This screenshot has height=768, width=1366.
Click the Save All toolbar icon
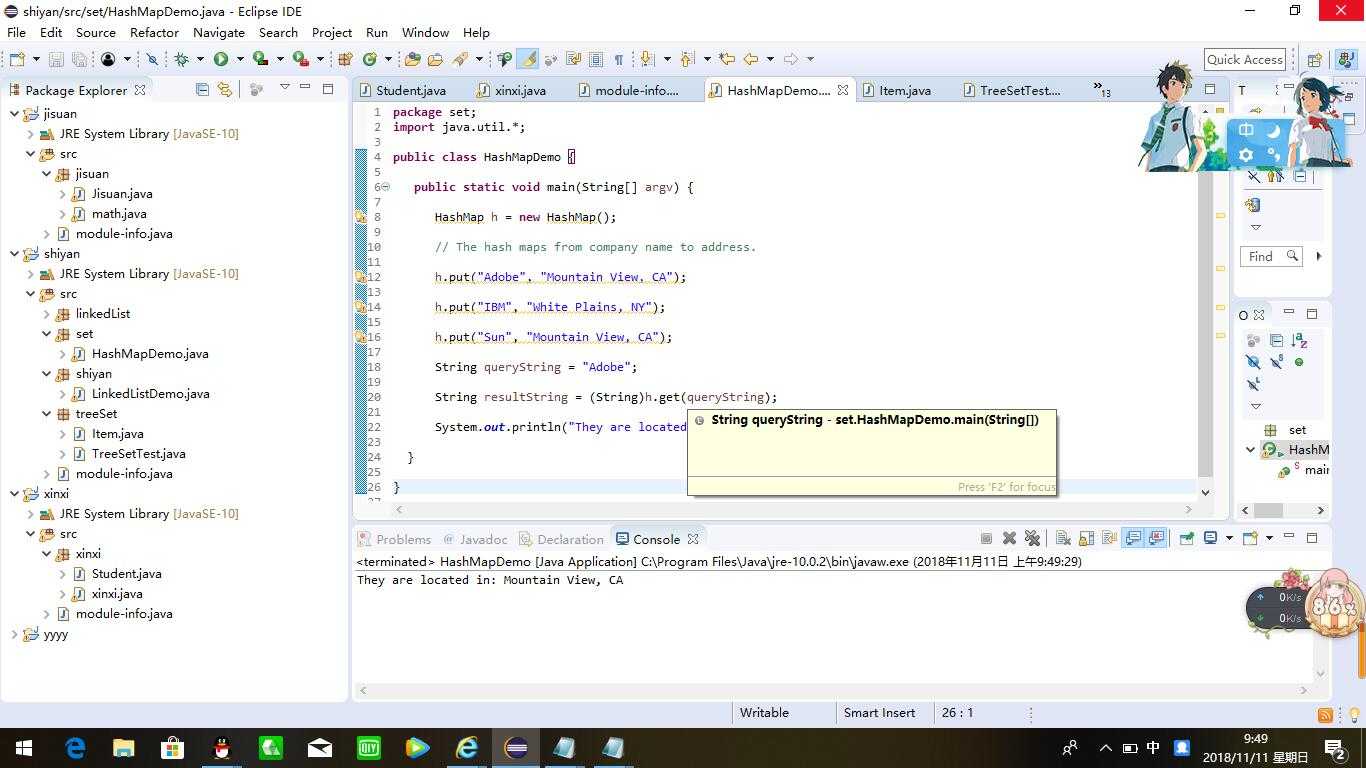point(79,59)
